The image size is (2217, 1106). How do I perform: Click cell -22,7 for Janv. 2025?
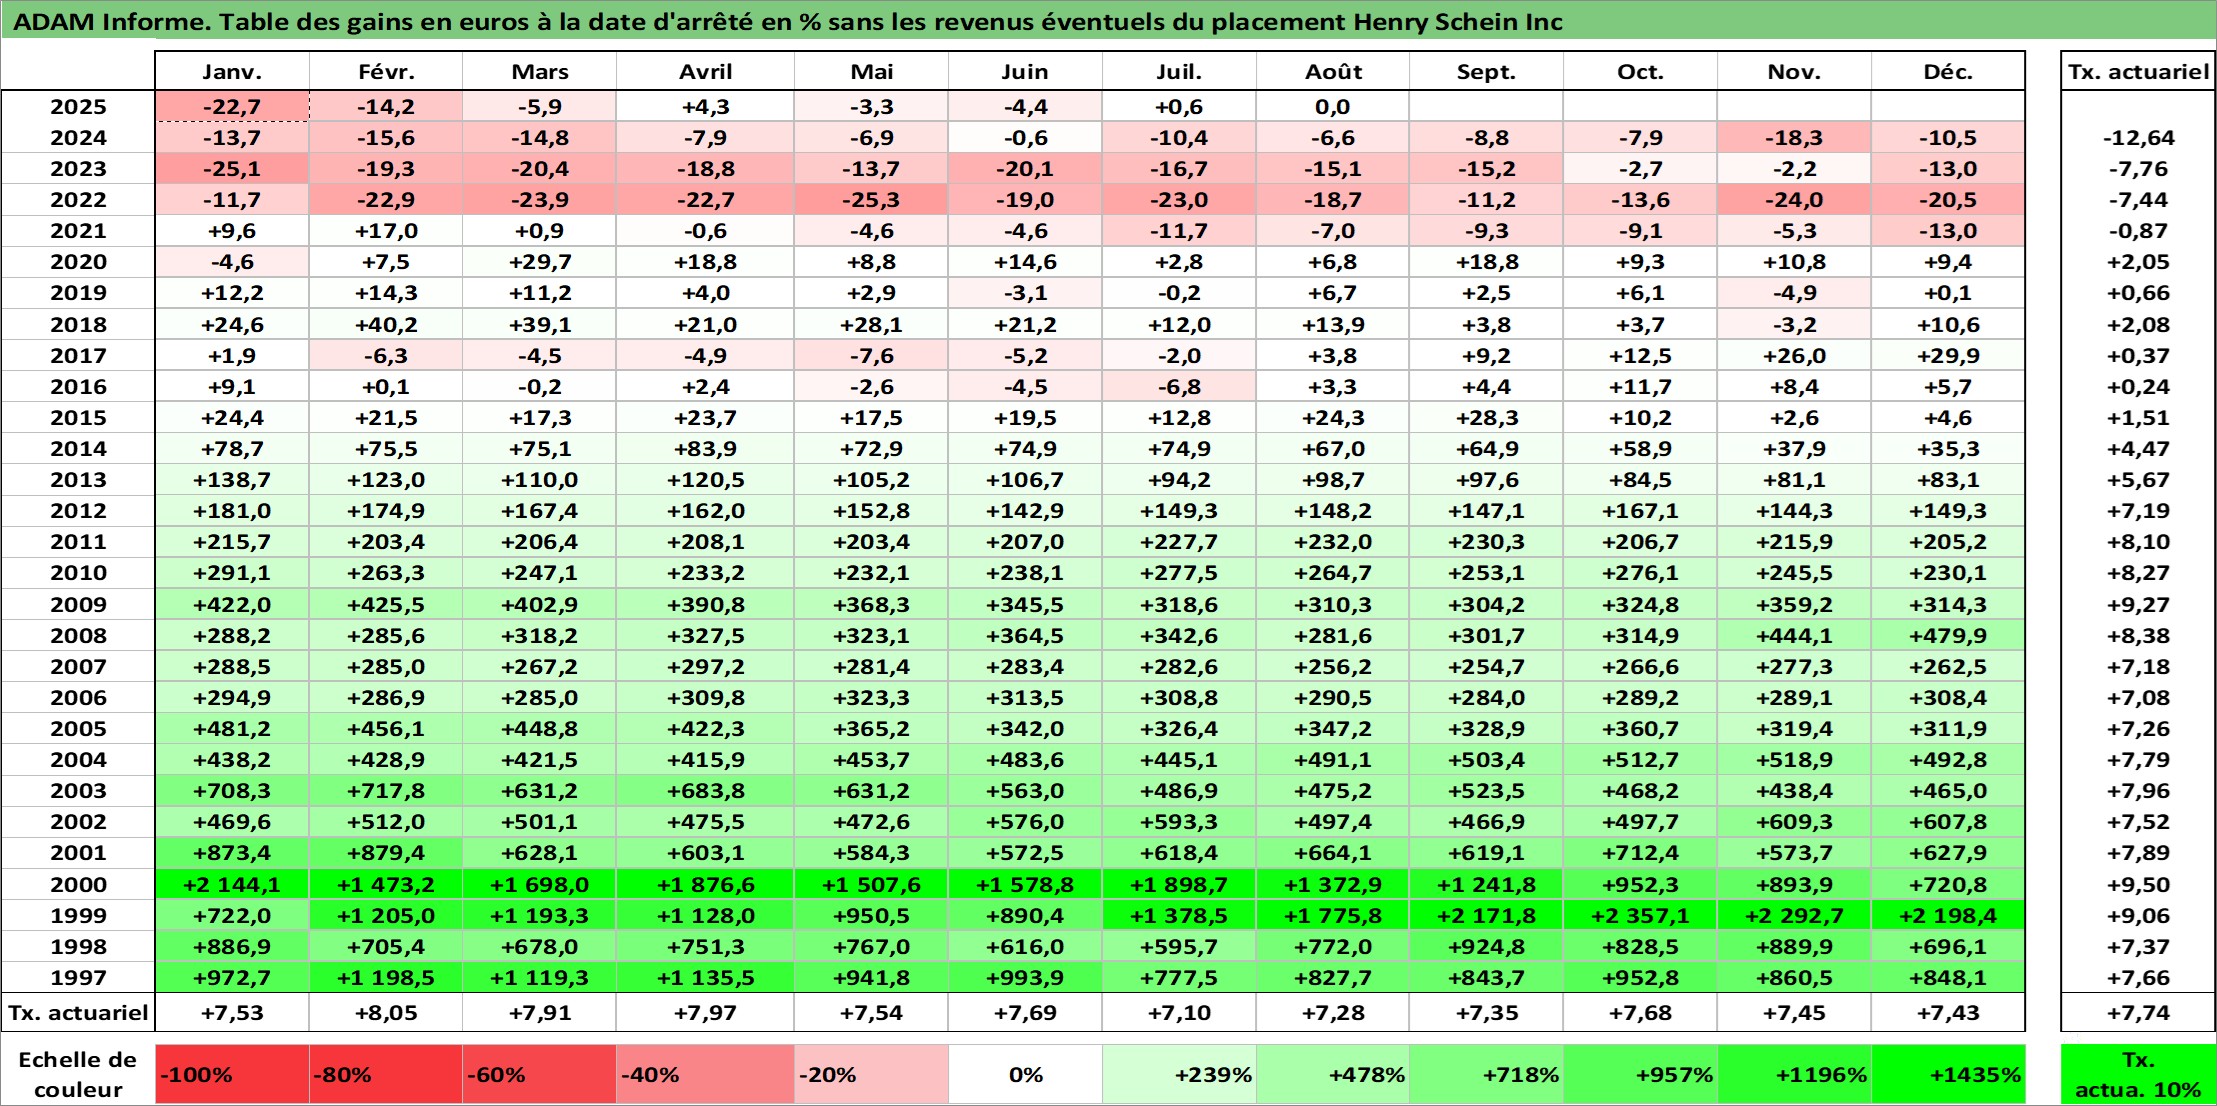[x=232, y=106]
